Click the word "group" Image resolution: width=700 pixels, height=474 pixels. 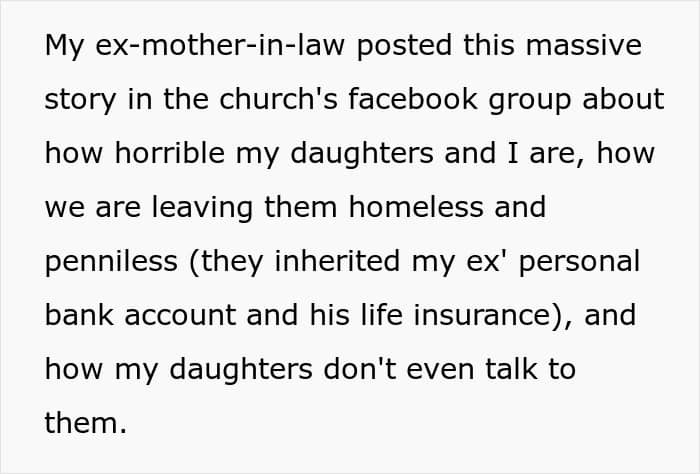530,101
